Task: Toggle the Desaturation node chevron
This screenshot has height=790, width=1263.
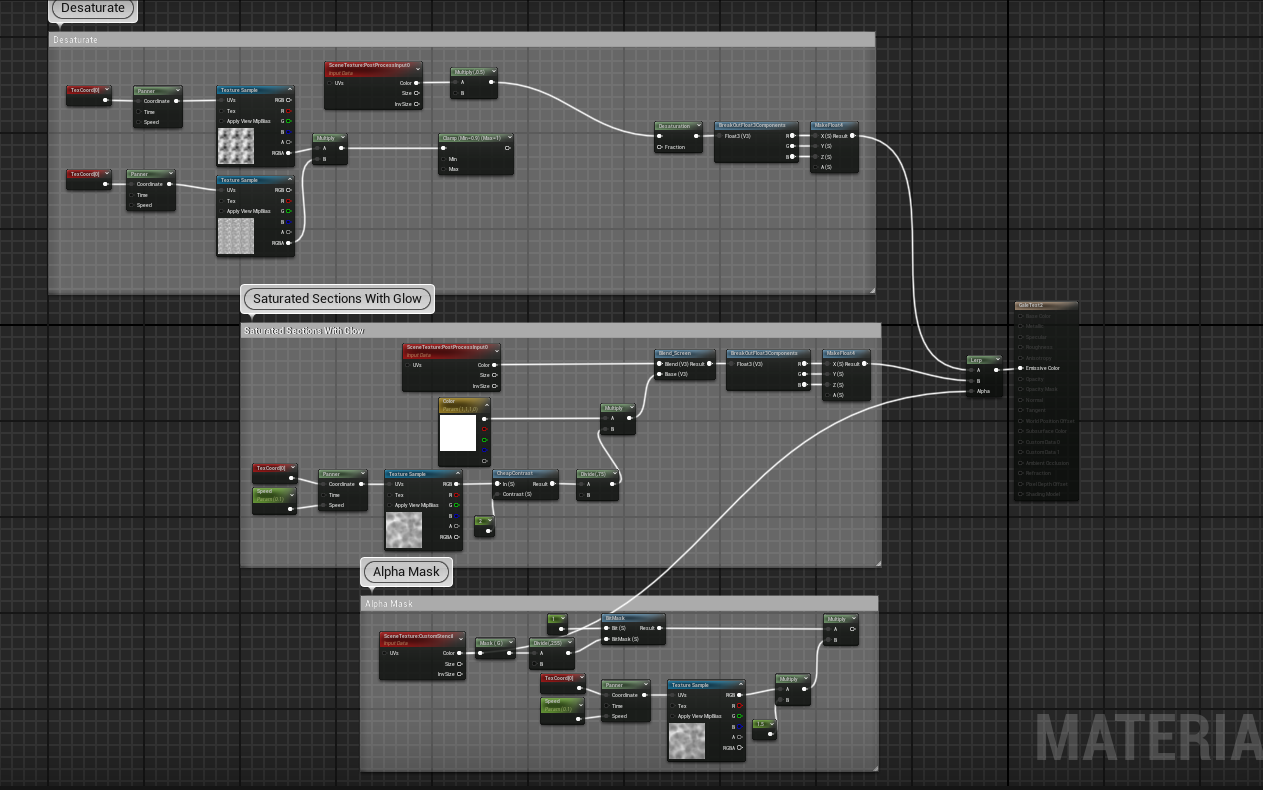Action: (700, 126)
